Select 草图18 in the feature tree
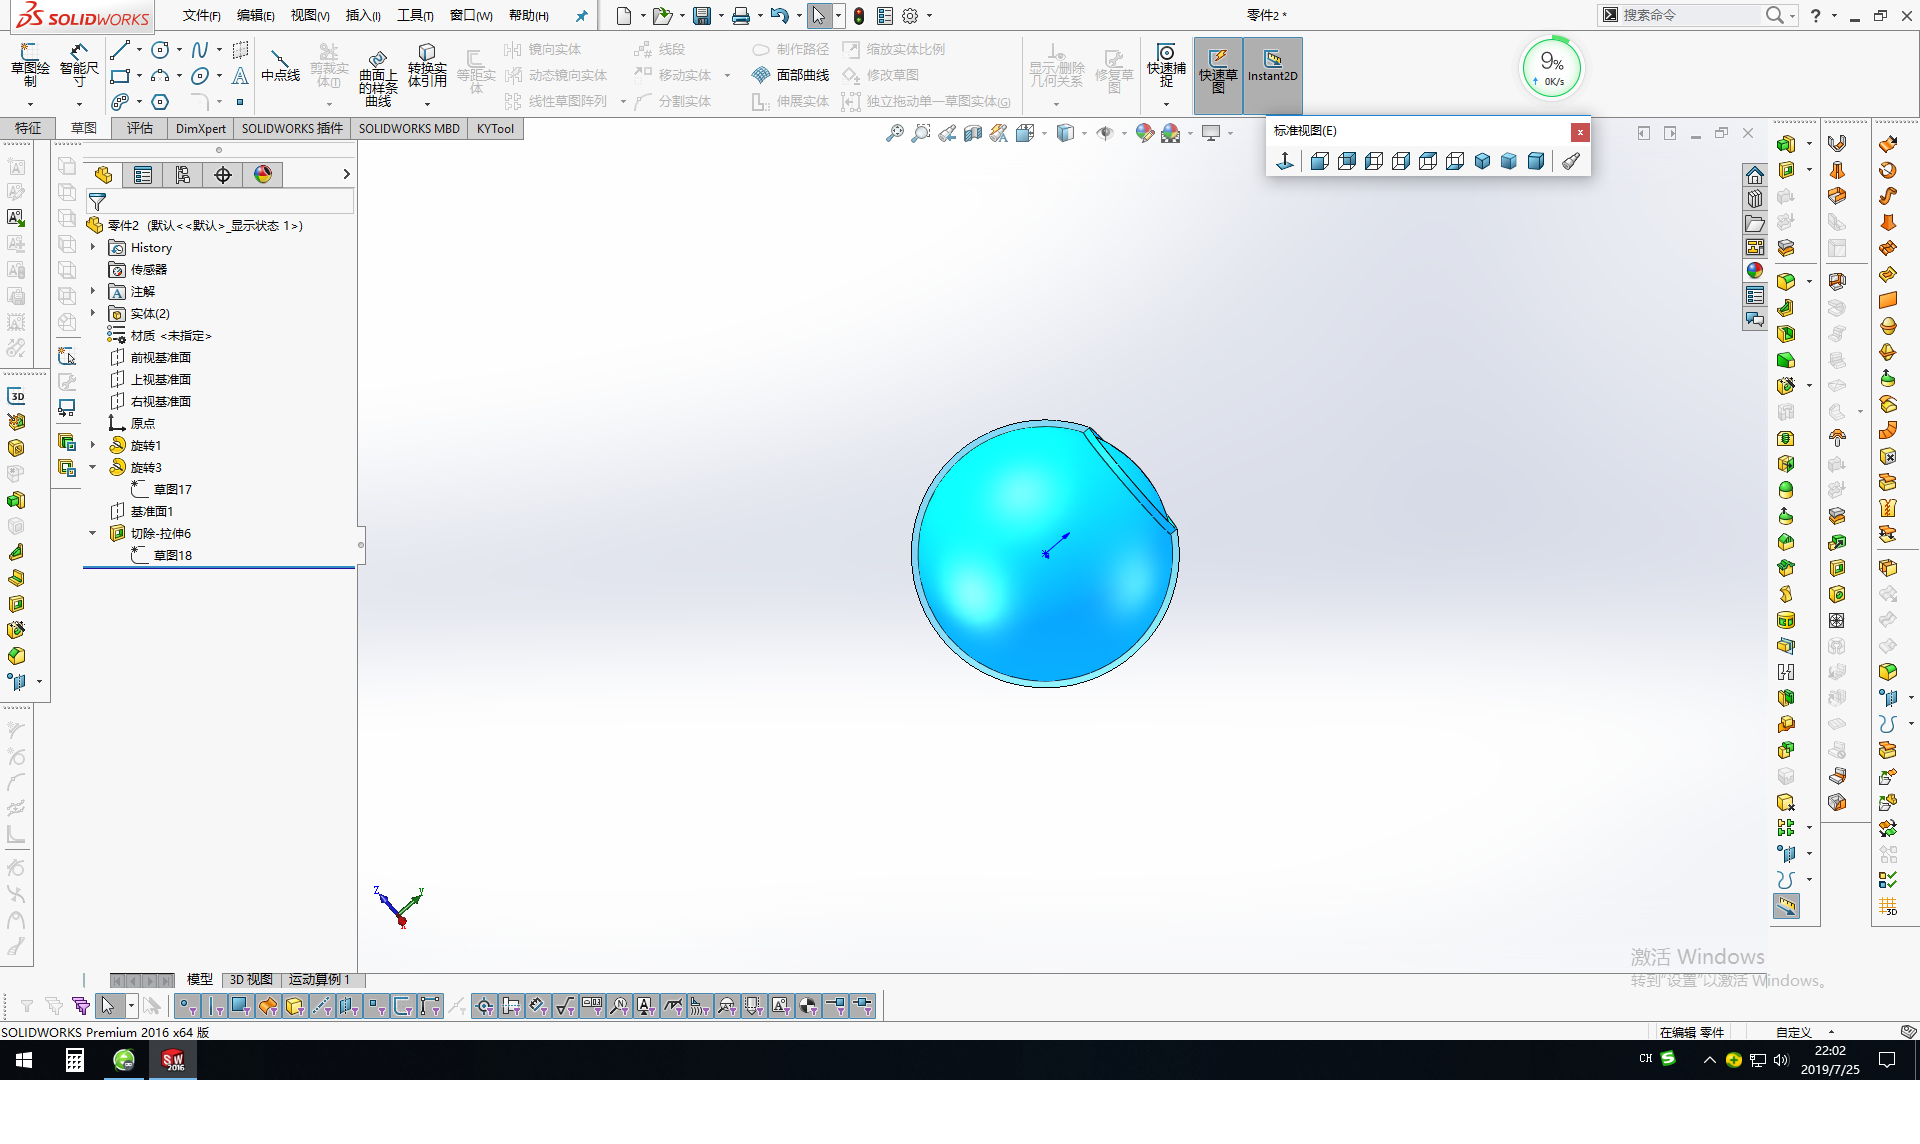Viewport: 1920px width, 1144px height. coord(172,555)
